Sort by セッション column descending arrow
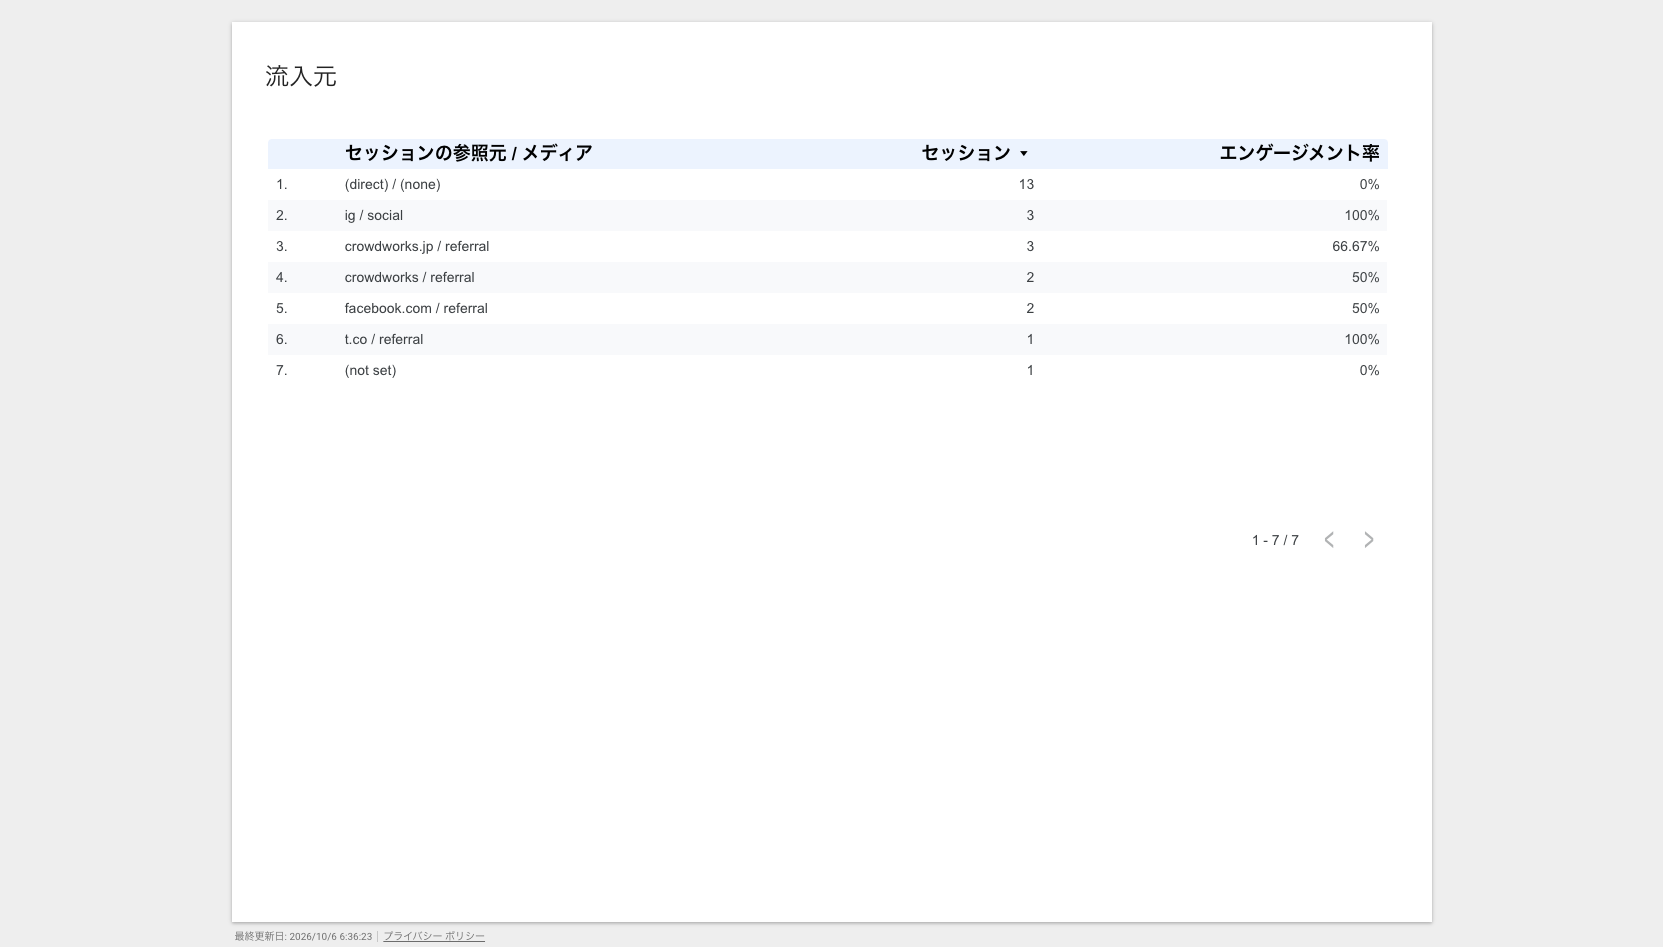The width and height of the screenshot is (1663, 947). 1023,154
